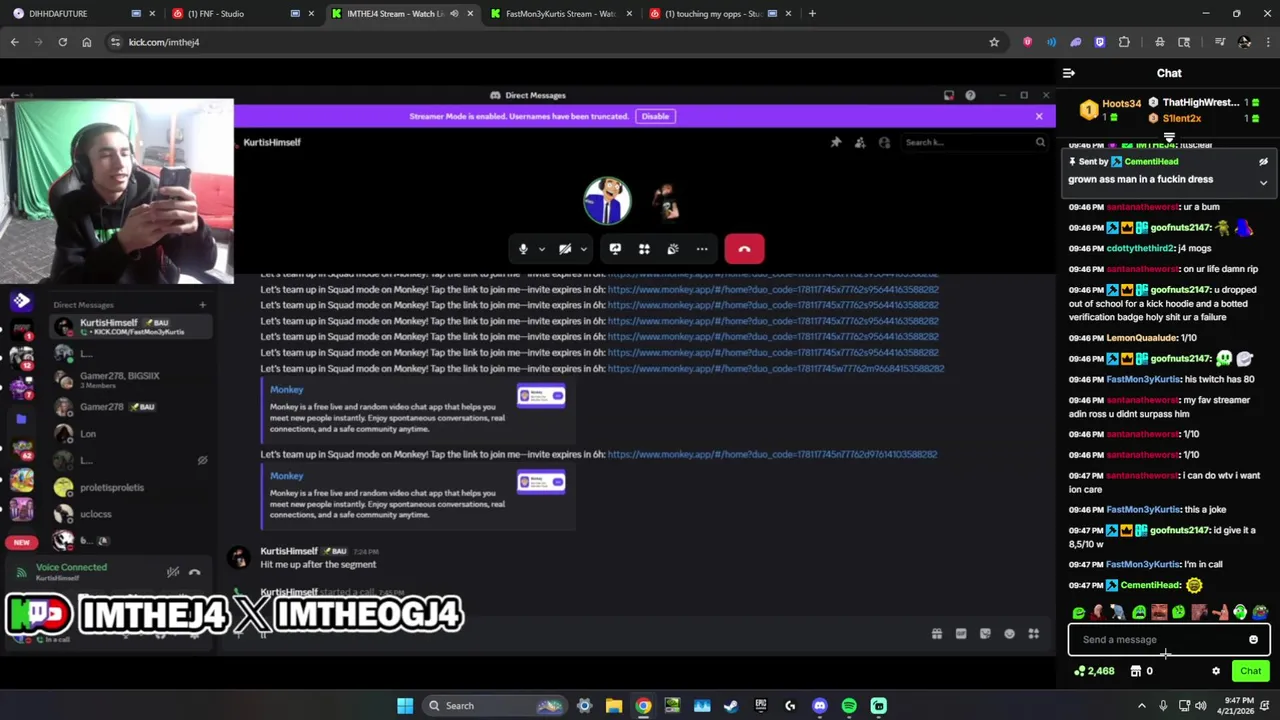Bookmark this page star icon

[994, 42]
